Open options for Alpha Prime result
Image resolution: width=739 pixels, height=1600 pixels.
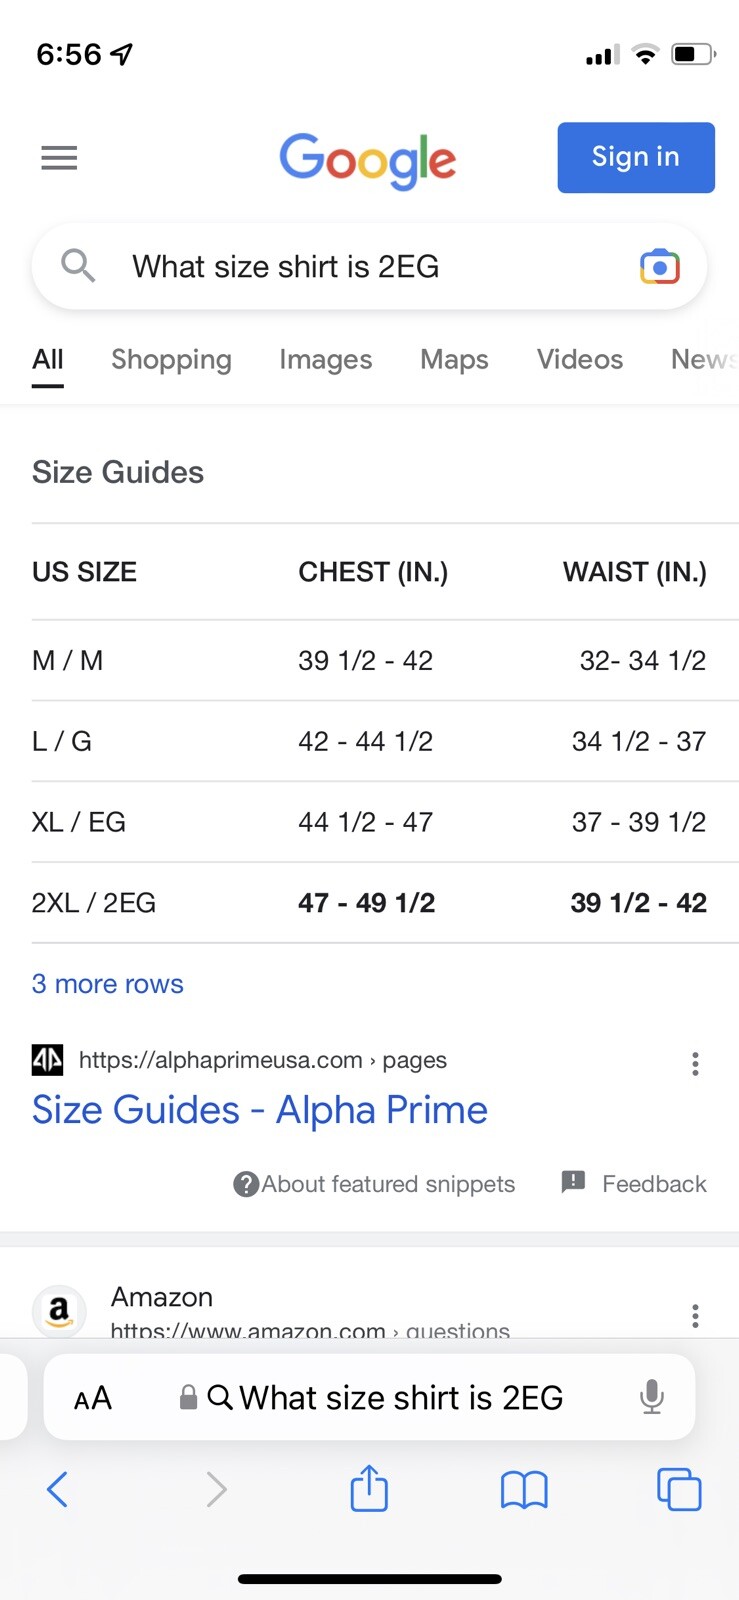695,1064
